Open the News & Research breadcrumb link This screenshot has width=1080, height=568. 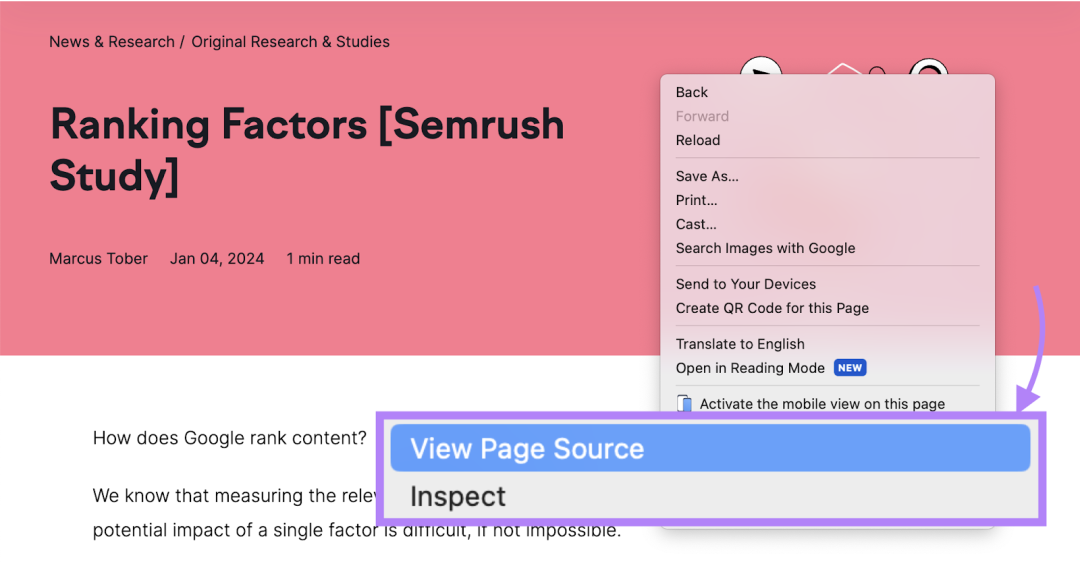pyautogui.click(x=112, y=42)
